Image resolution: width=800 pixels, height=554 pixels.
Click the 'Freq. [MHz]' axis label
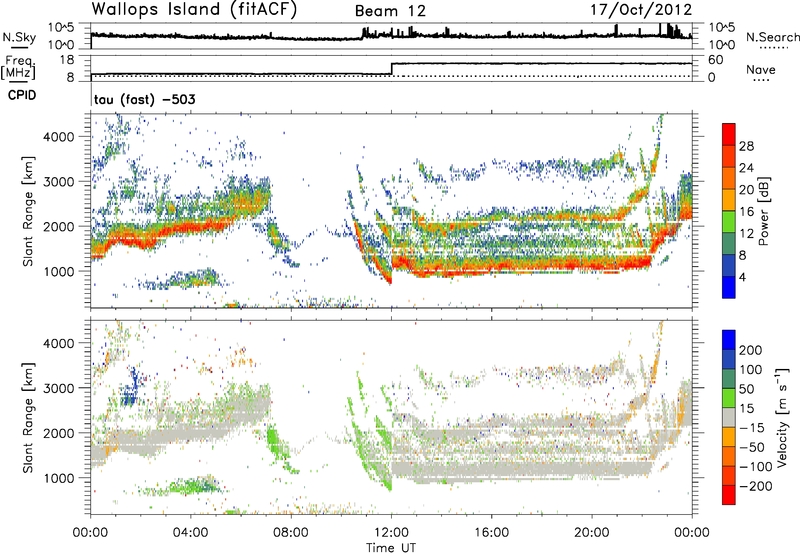point(18,67)
